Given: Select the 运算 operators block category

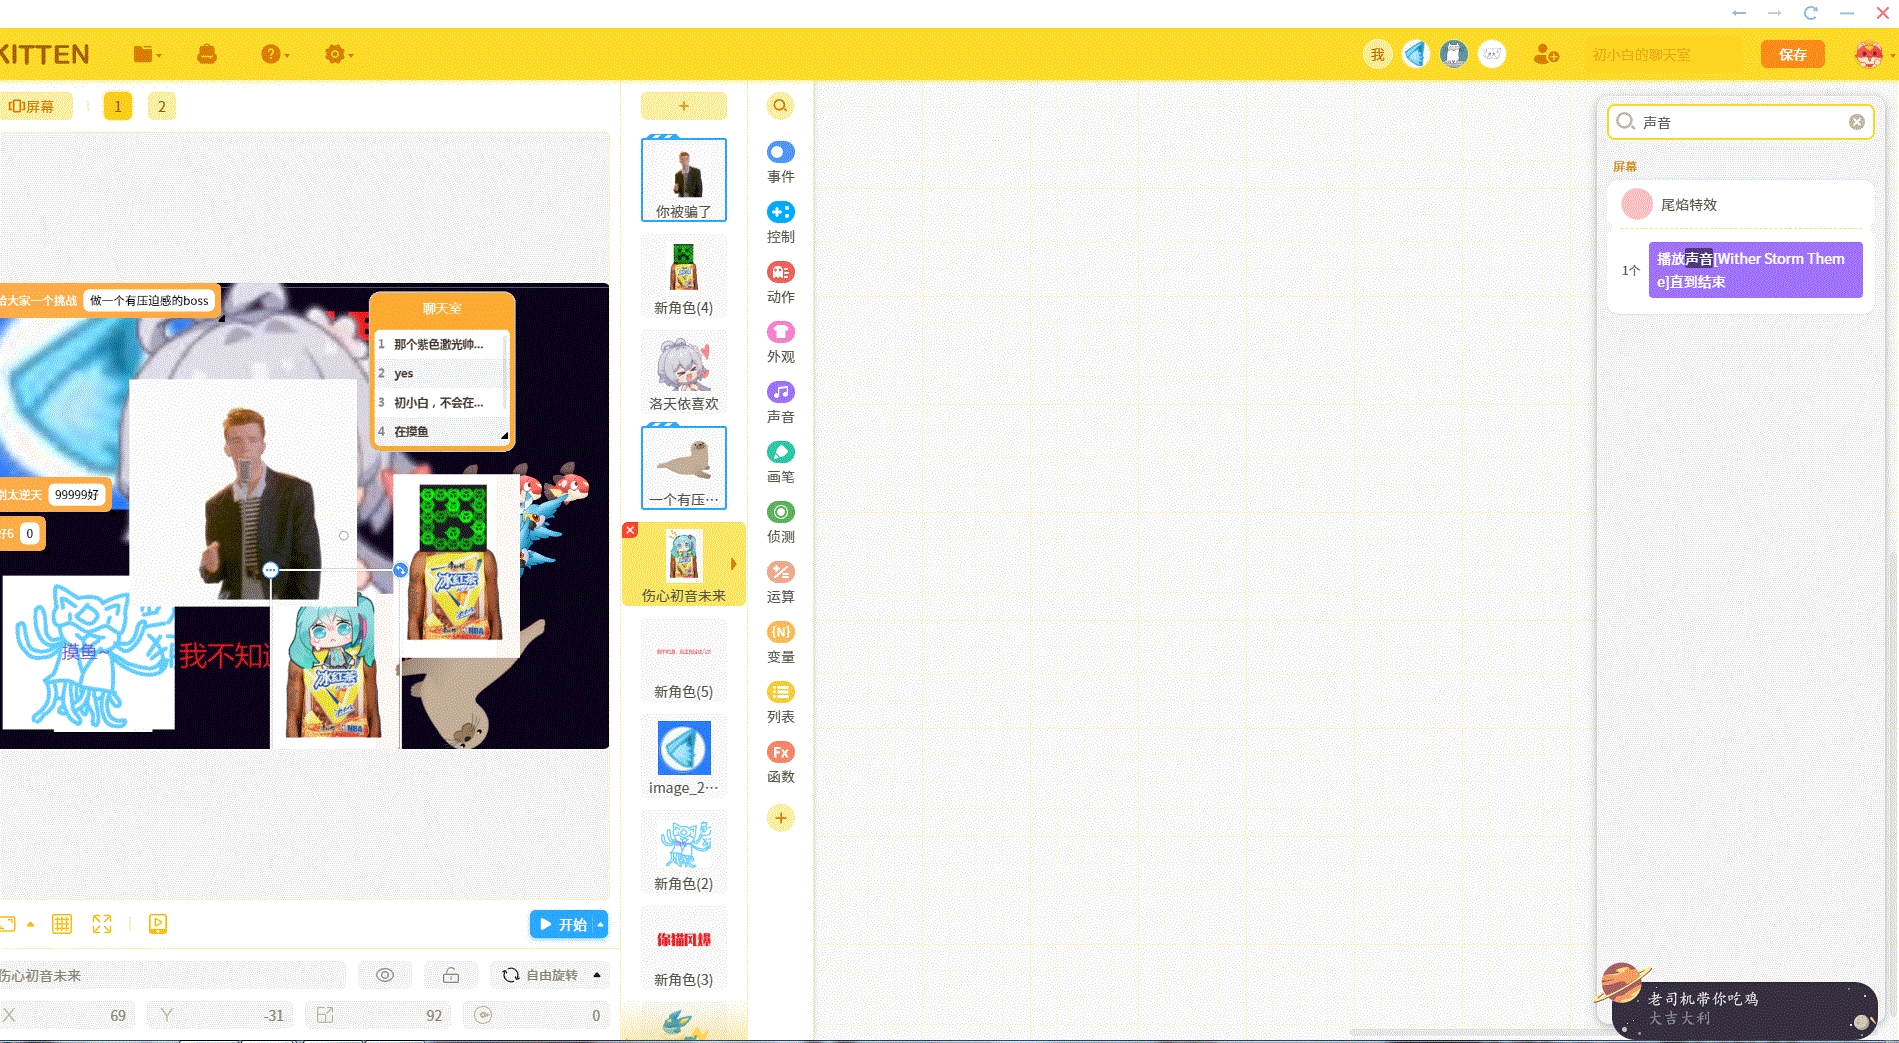Looking at the screenshot, I should [781, 582].
